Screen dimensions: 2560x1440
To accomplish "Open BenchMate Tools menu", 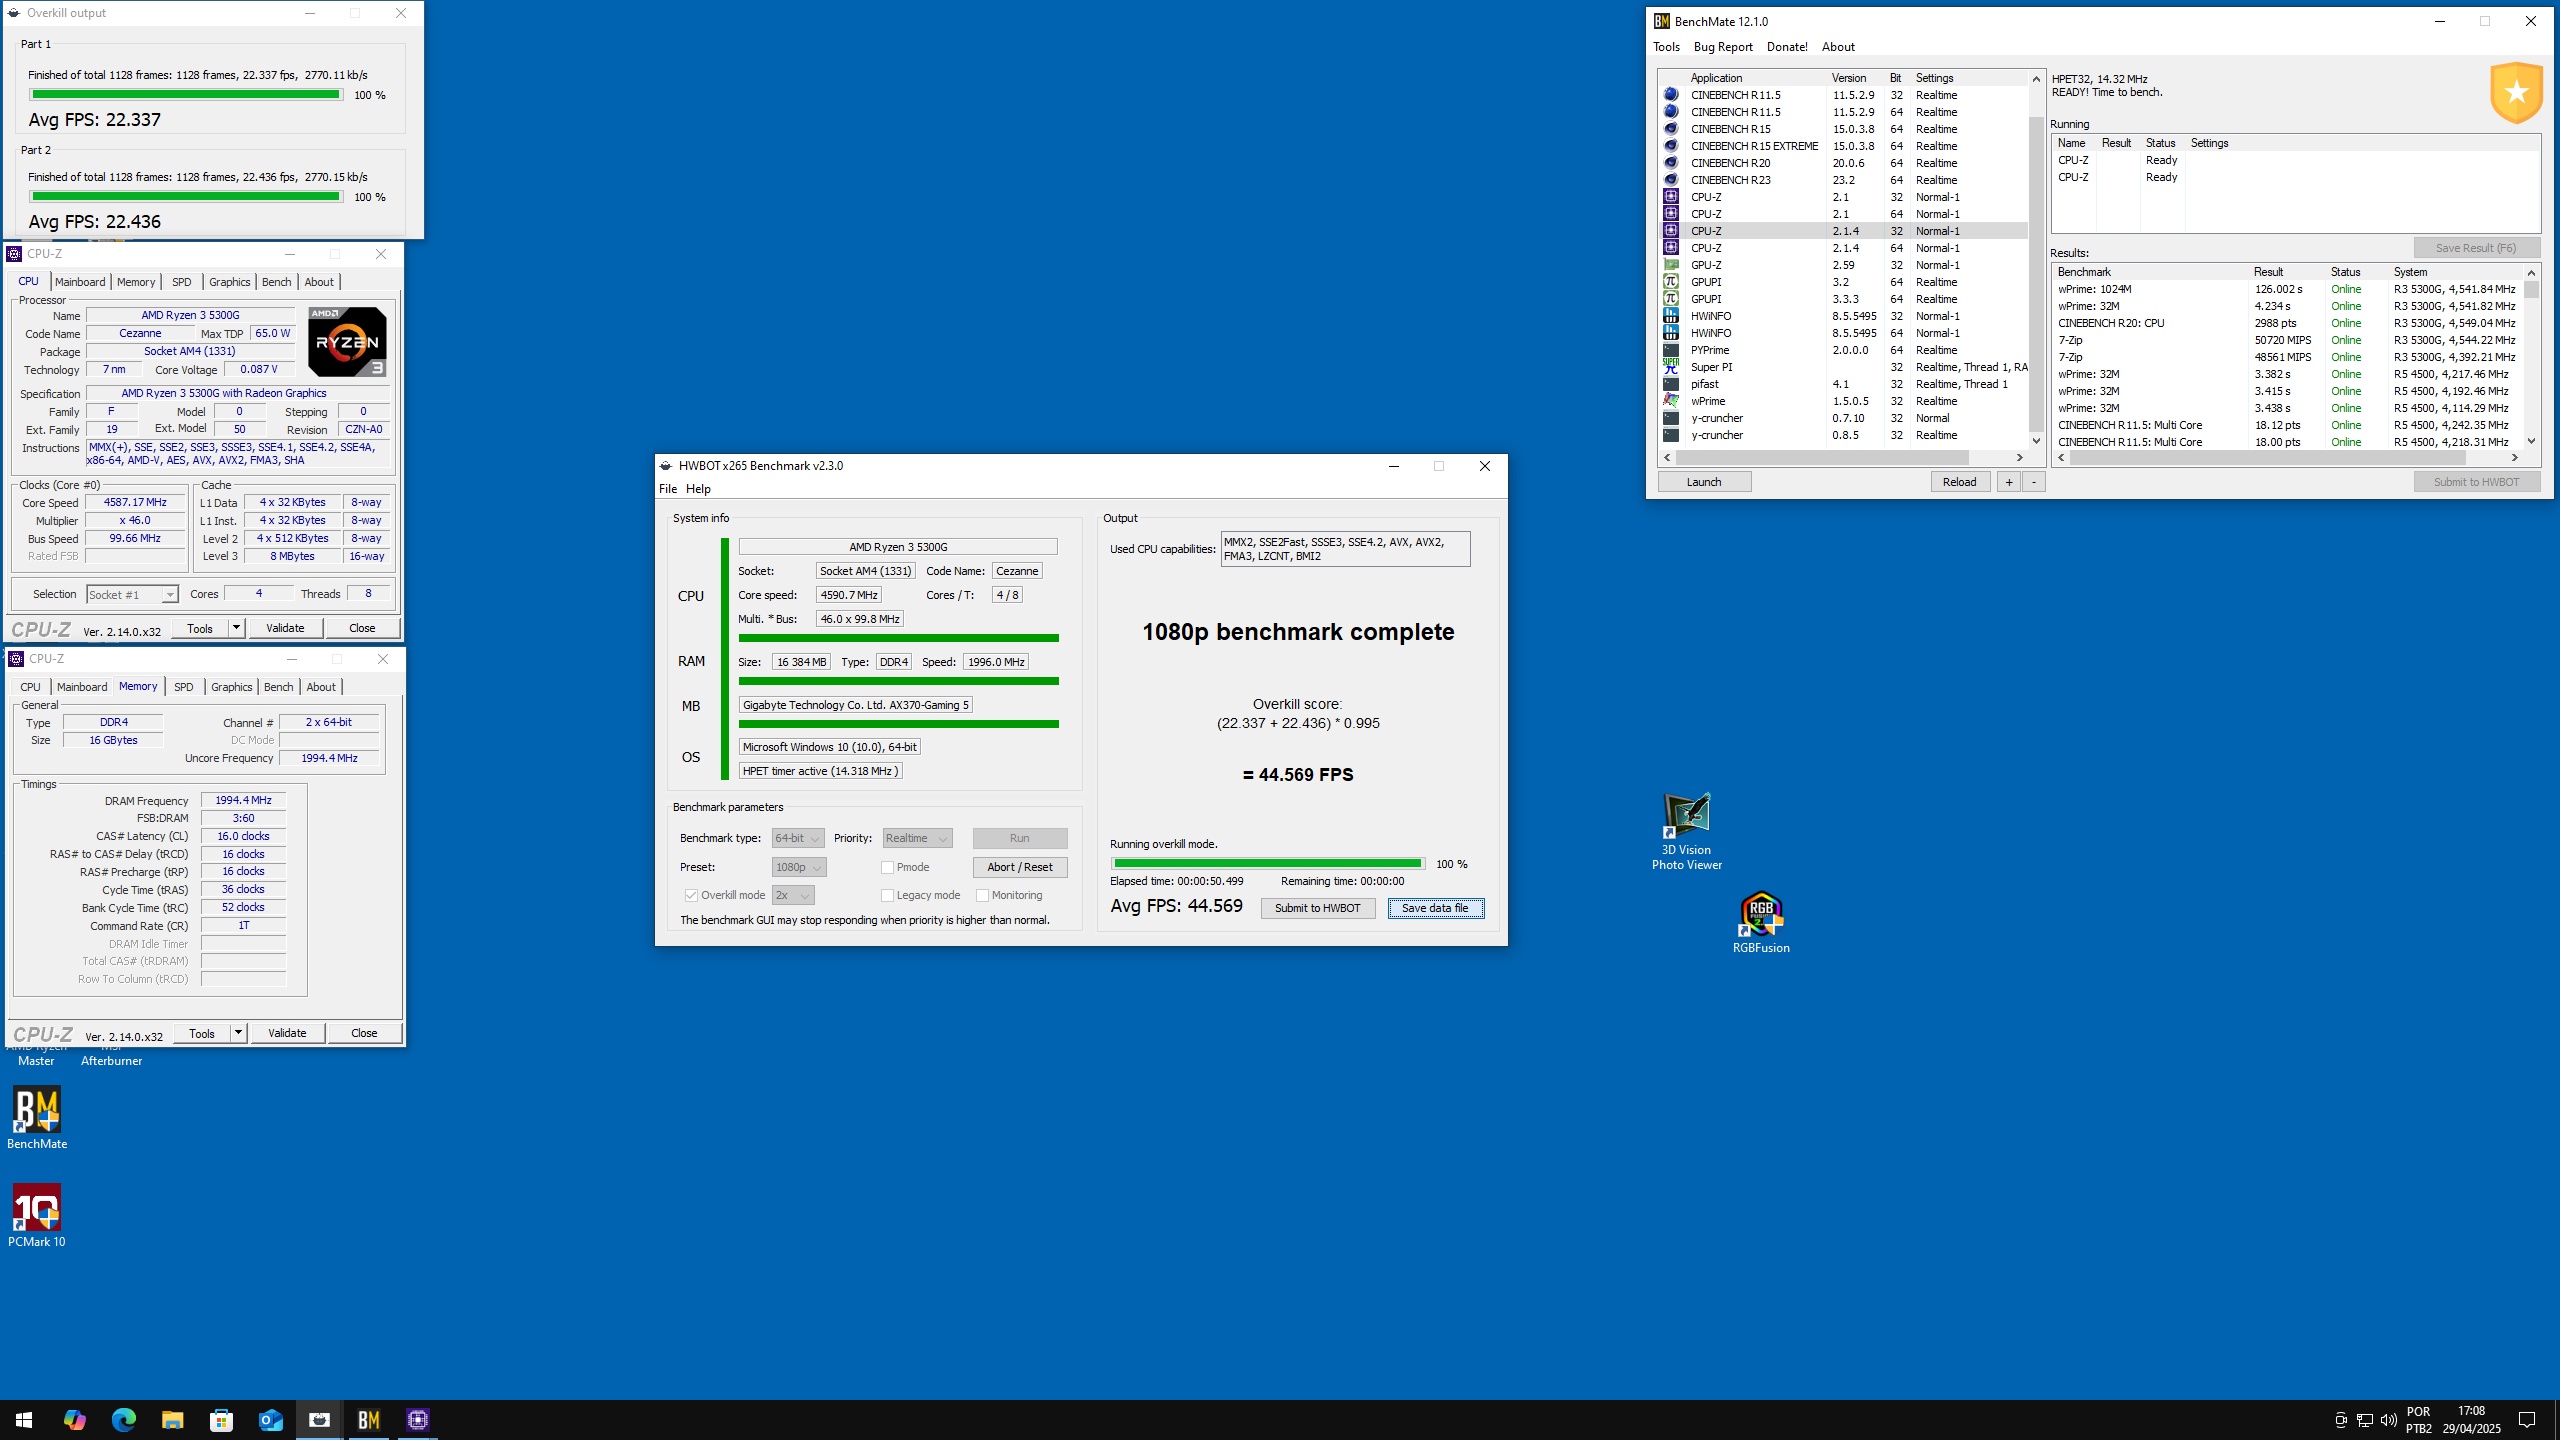I will (x=1666, y=47).
